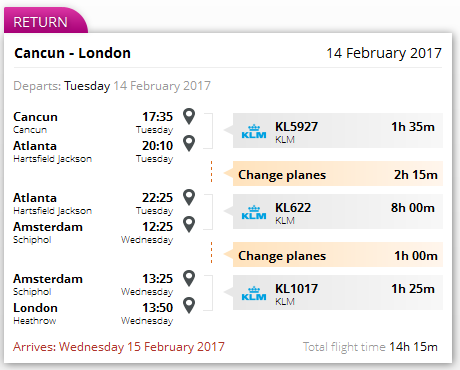Select the KL622 flight segment row
The image size is (460, 370).
338,211
